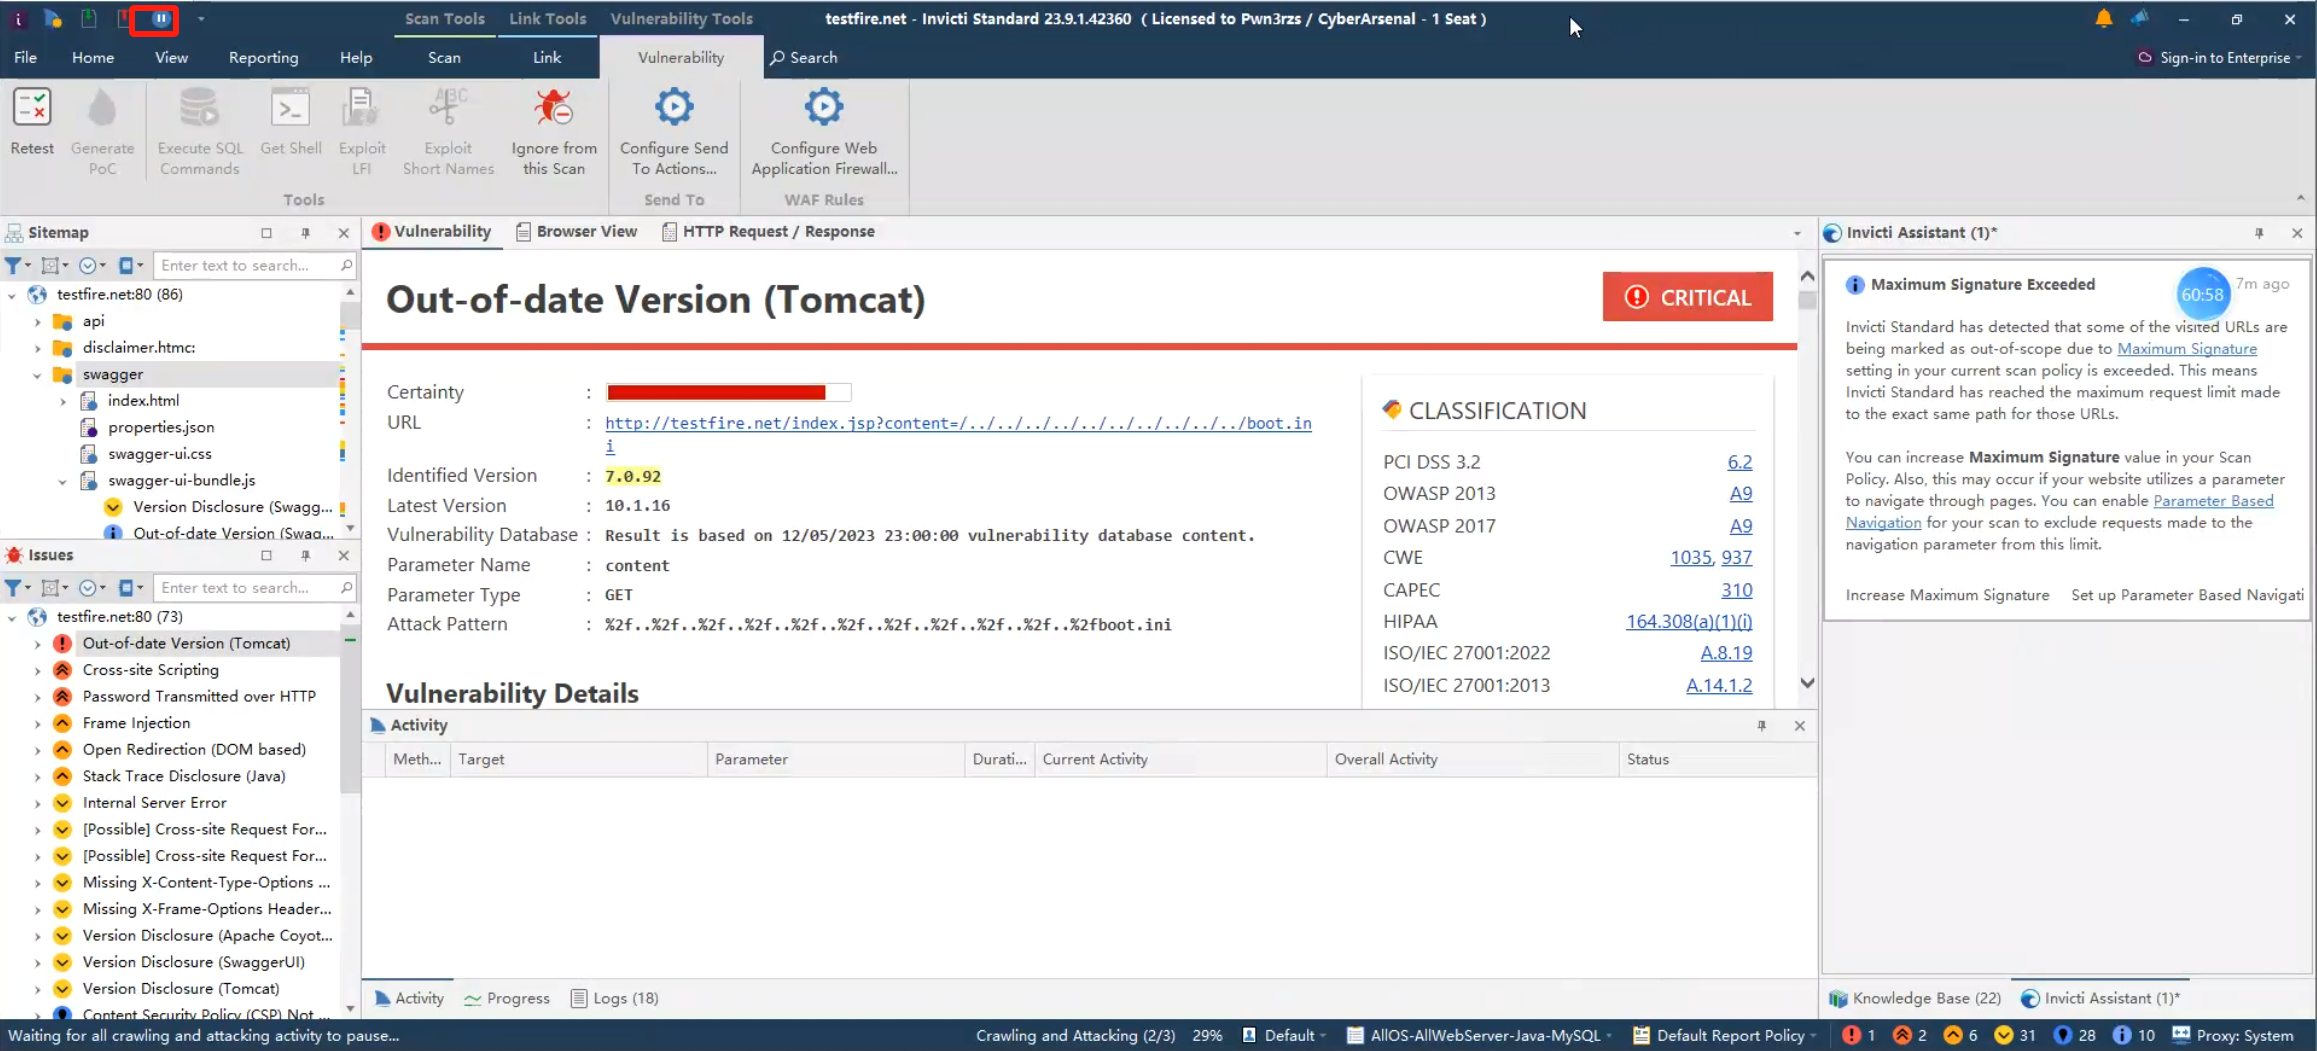Click the search magnifier in Sitemap search box
2317x1051 pixels.
(346, 265)
